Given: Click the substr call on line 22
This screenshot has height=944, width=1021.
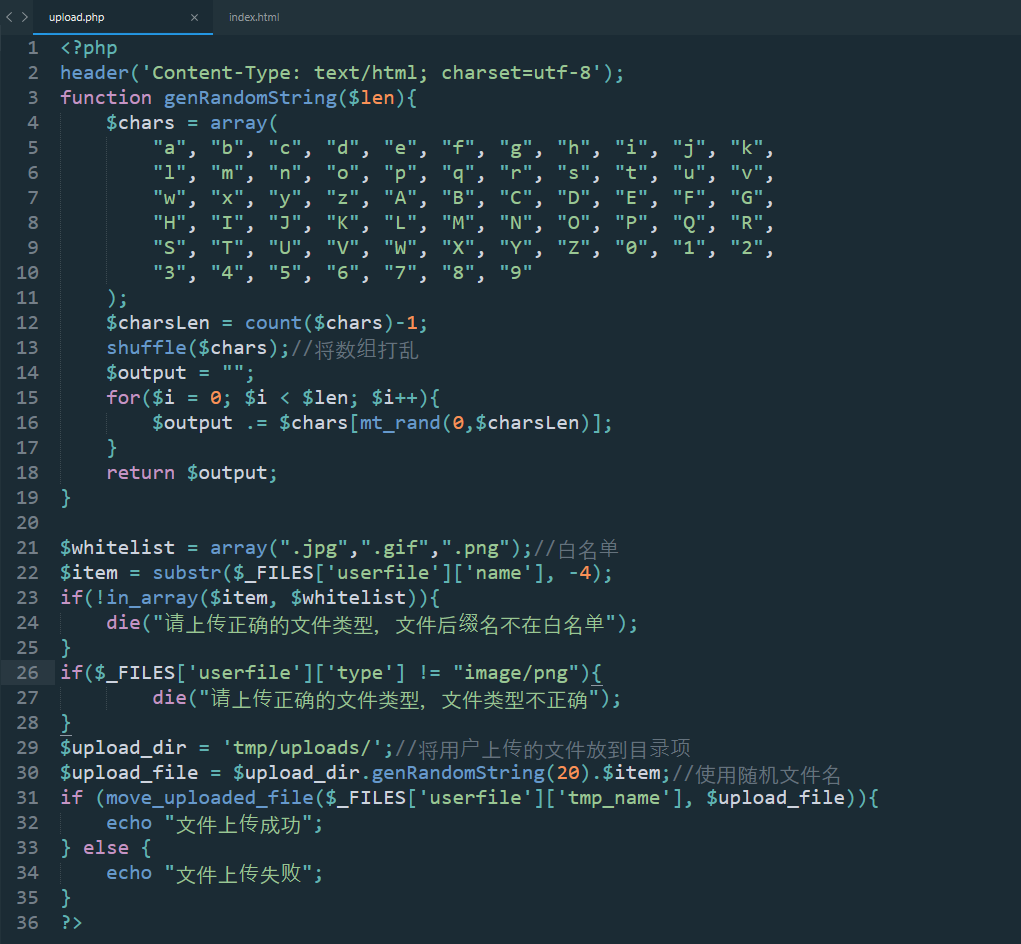Looking at the screenshot, I should point(187,573).
